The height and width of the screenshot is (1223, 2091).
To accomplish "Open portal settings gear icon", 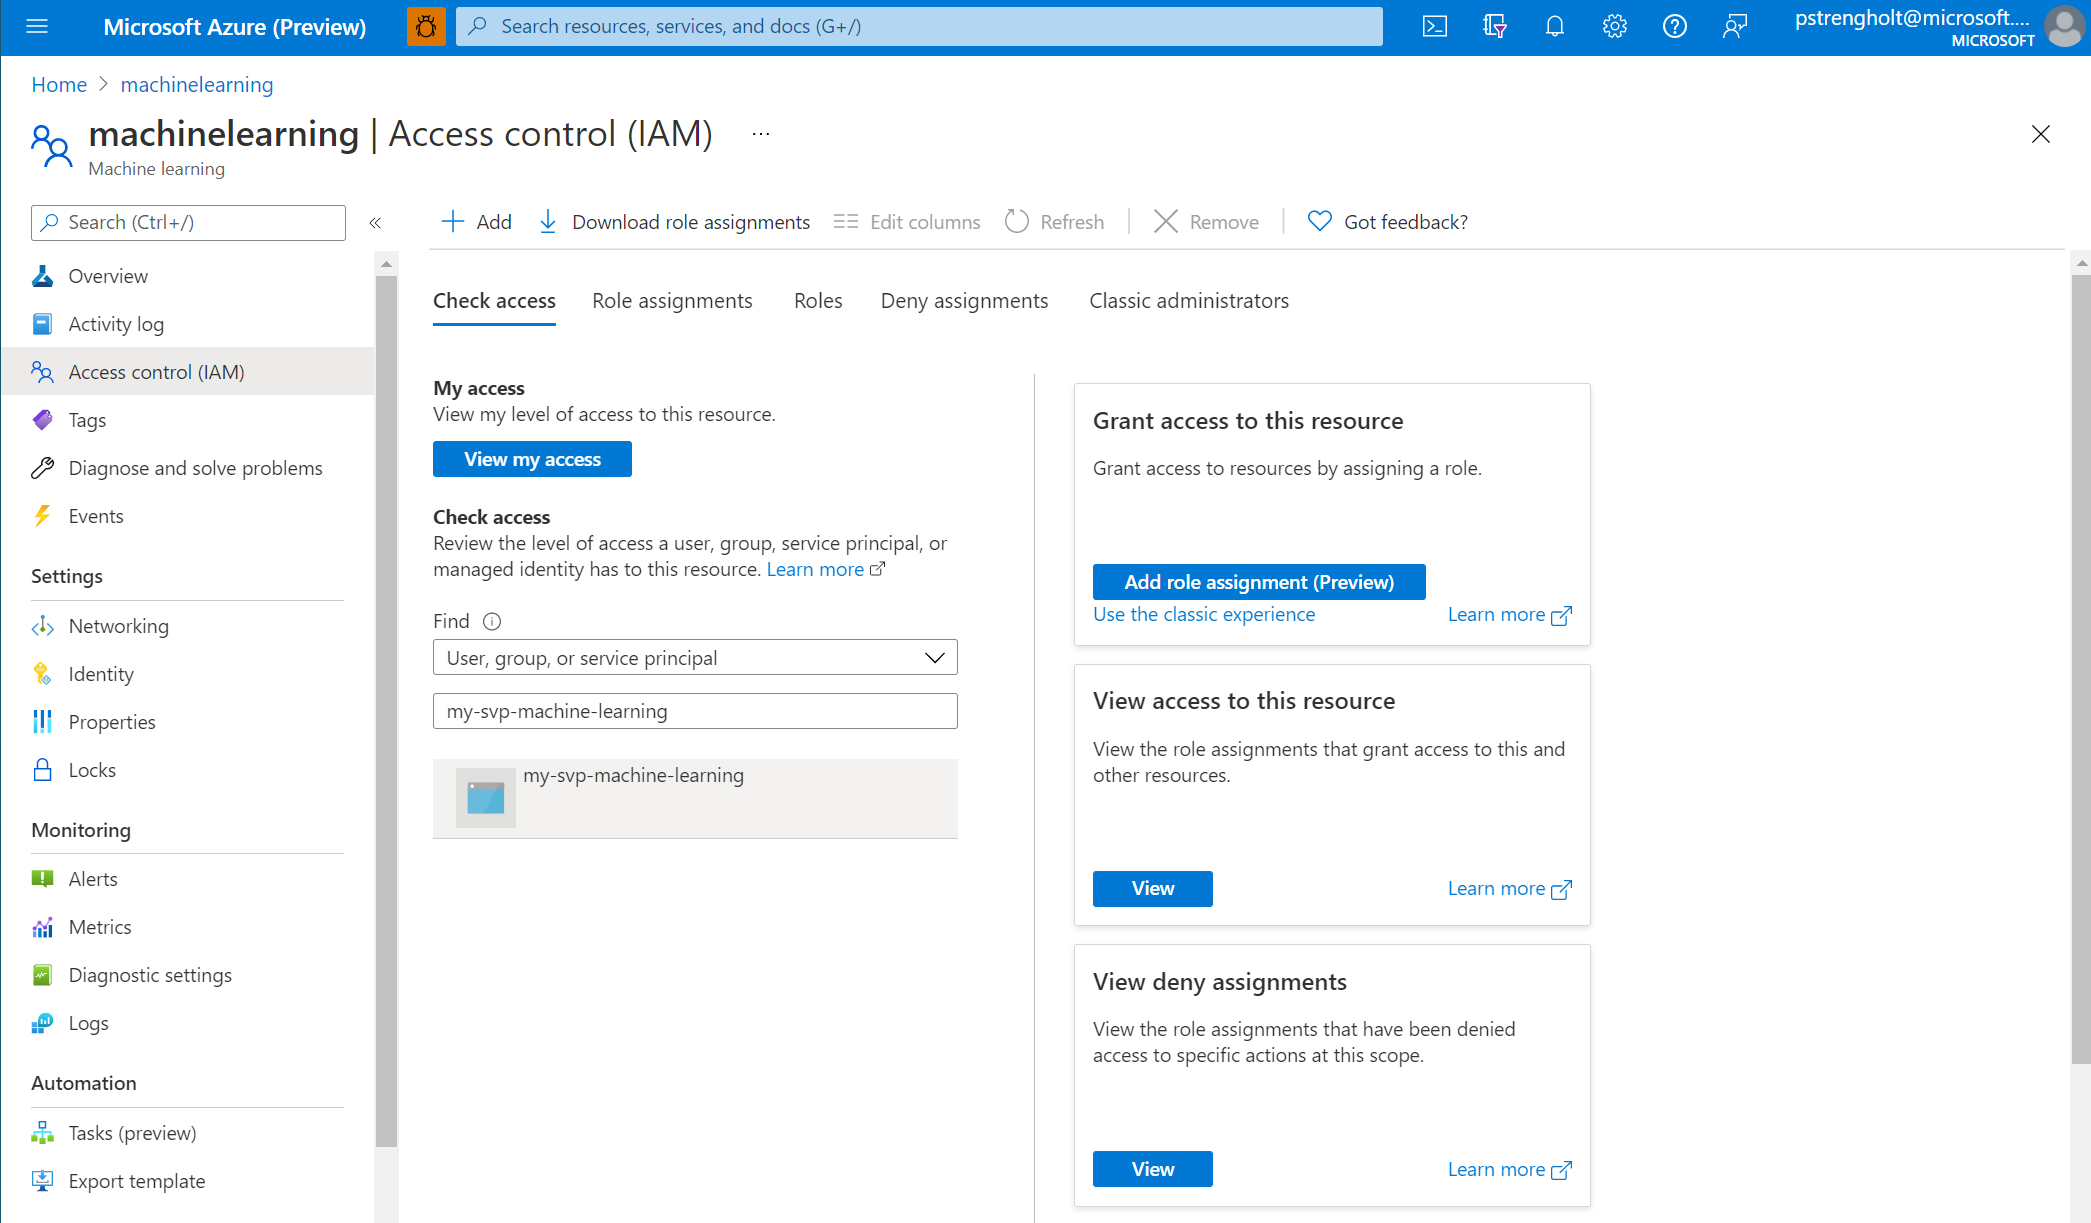I will click(1615, 27).
